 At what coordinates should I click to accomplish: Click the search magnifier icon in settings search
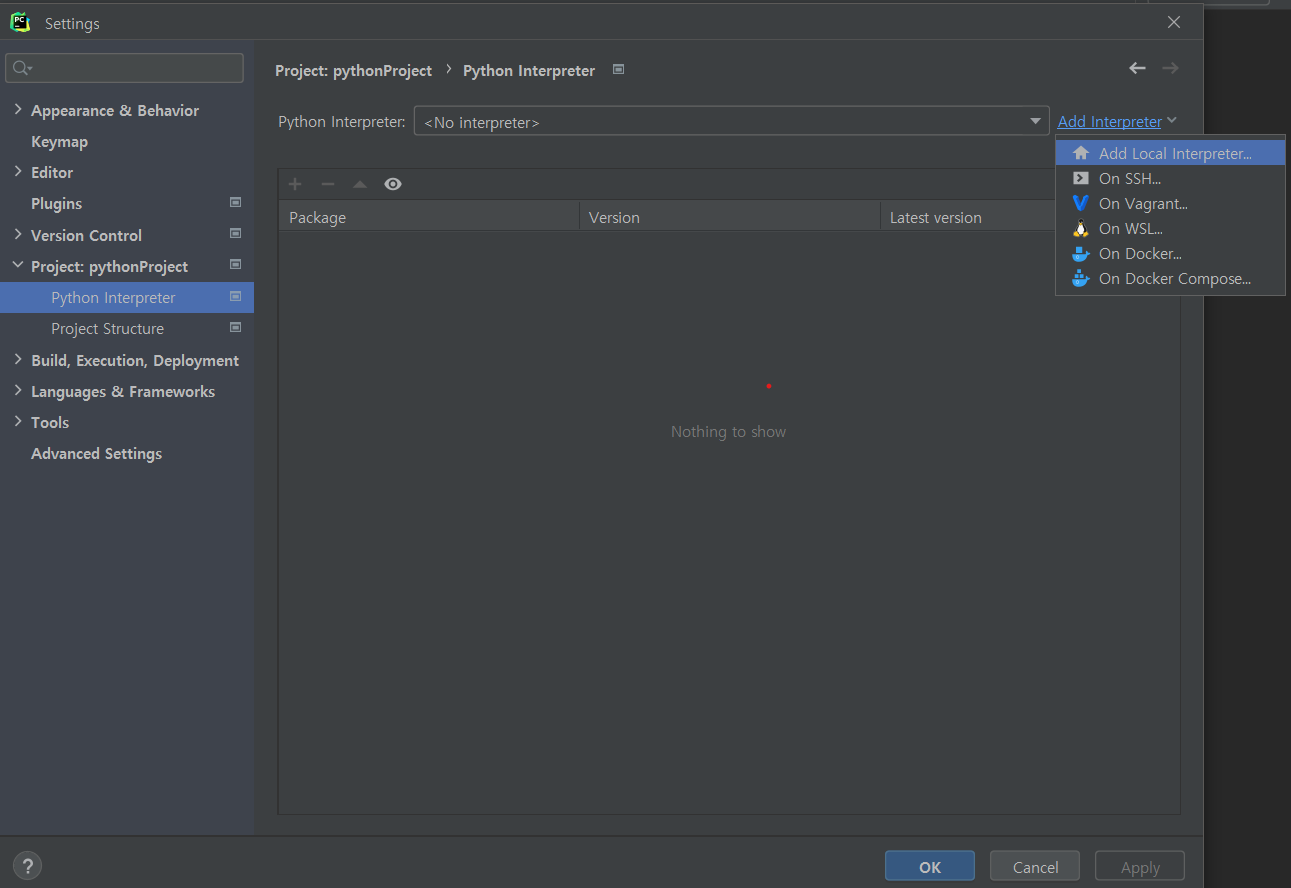click(22, 68)
